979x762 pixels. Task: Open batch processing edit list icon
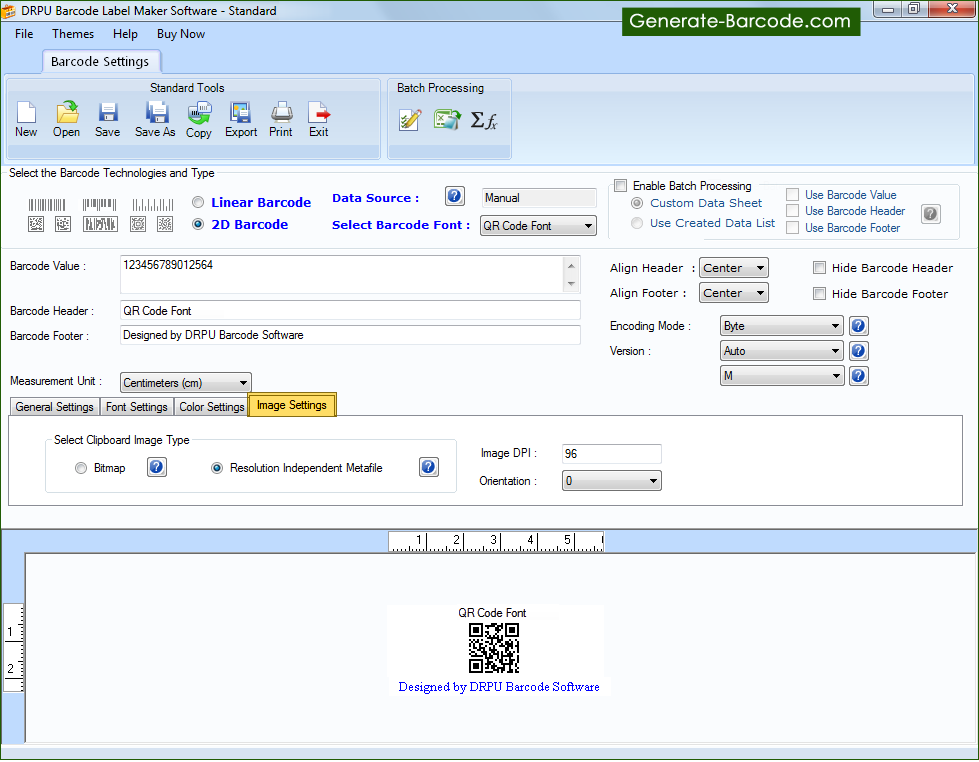click(x=410, y=119)
